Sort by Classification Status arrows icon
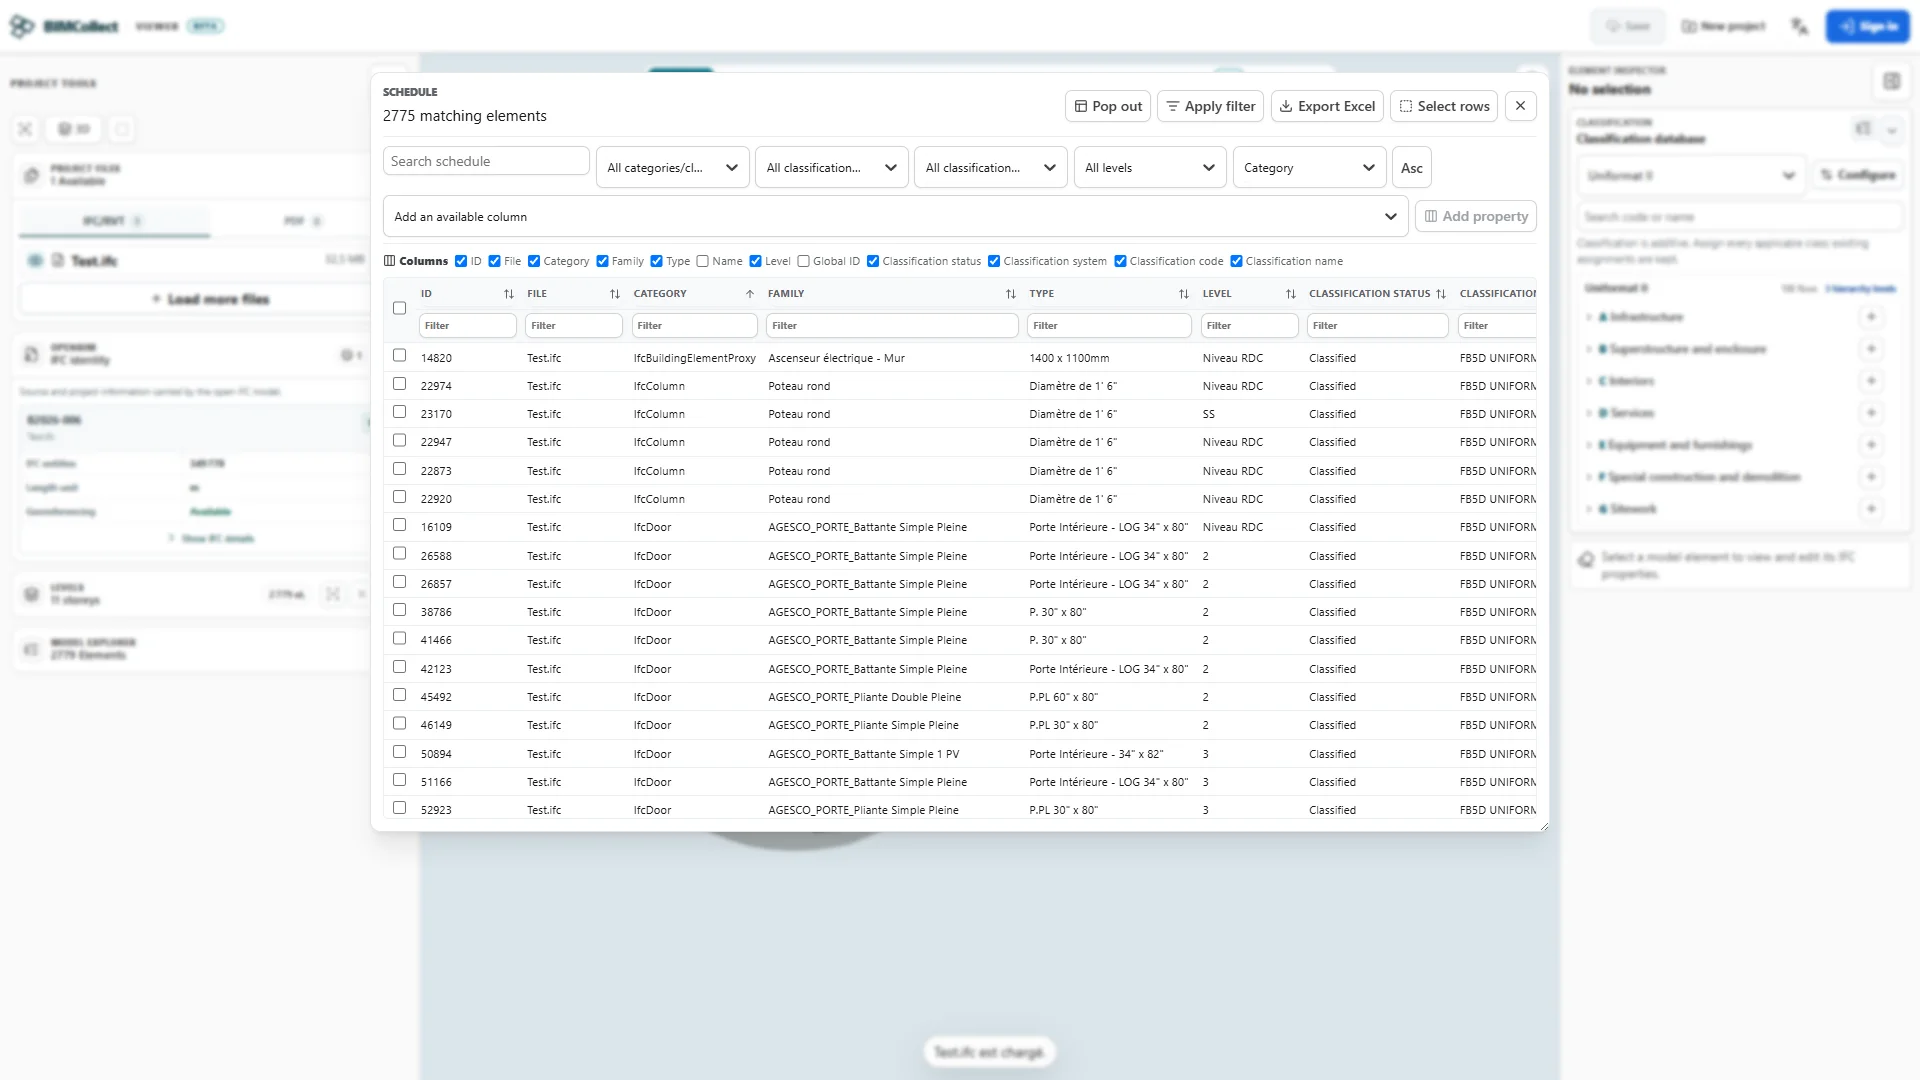This screenshot has height=1080, width=1920. click(1441, 294)
